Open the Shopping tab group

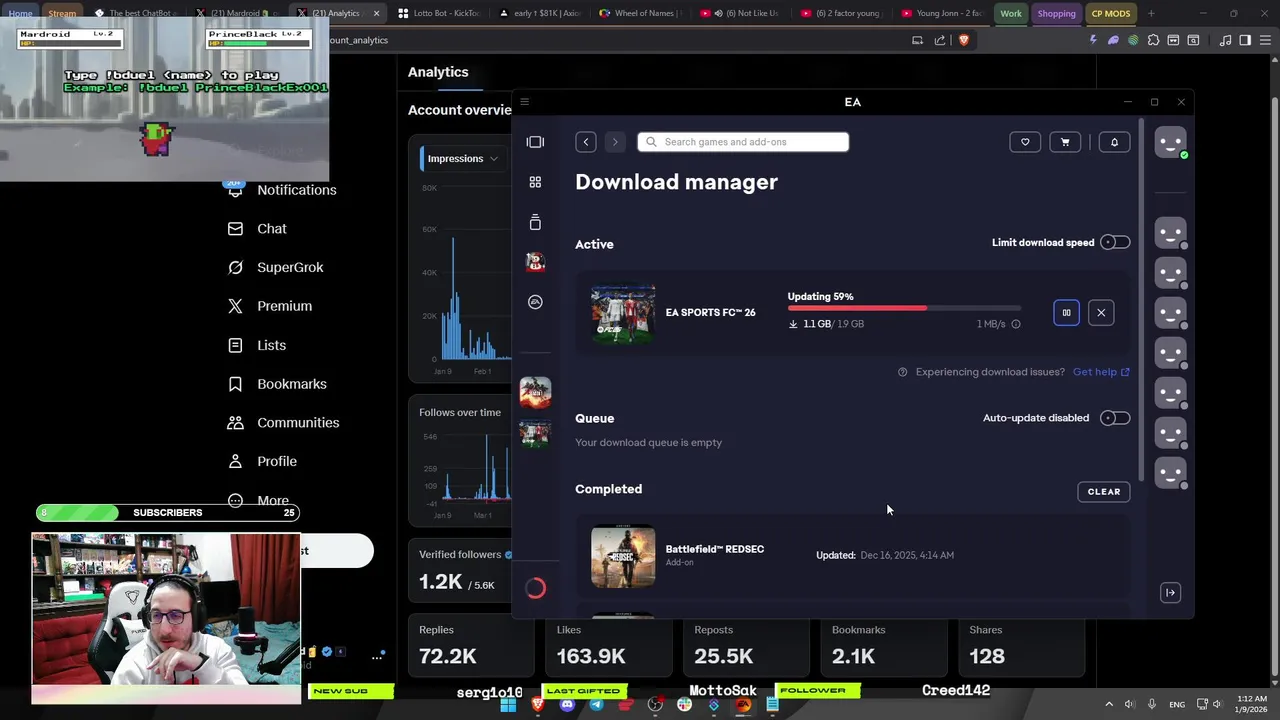pyautogui.click(x=1056, y=14)
